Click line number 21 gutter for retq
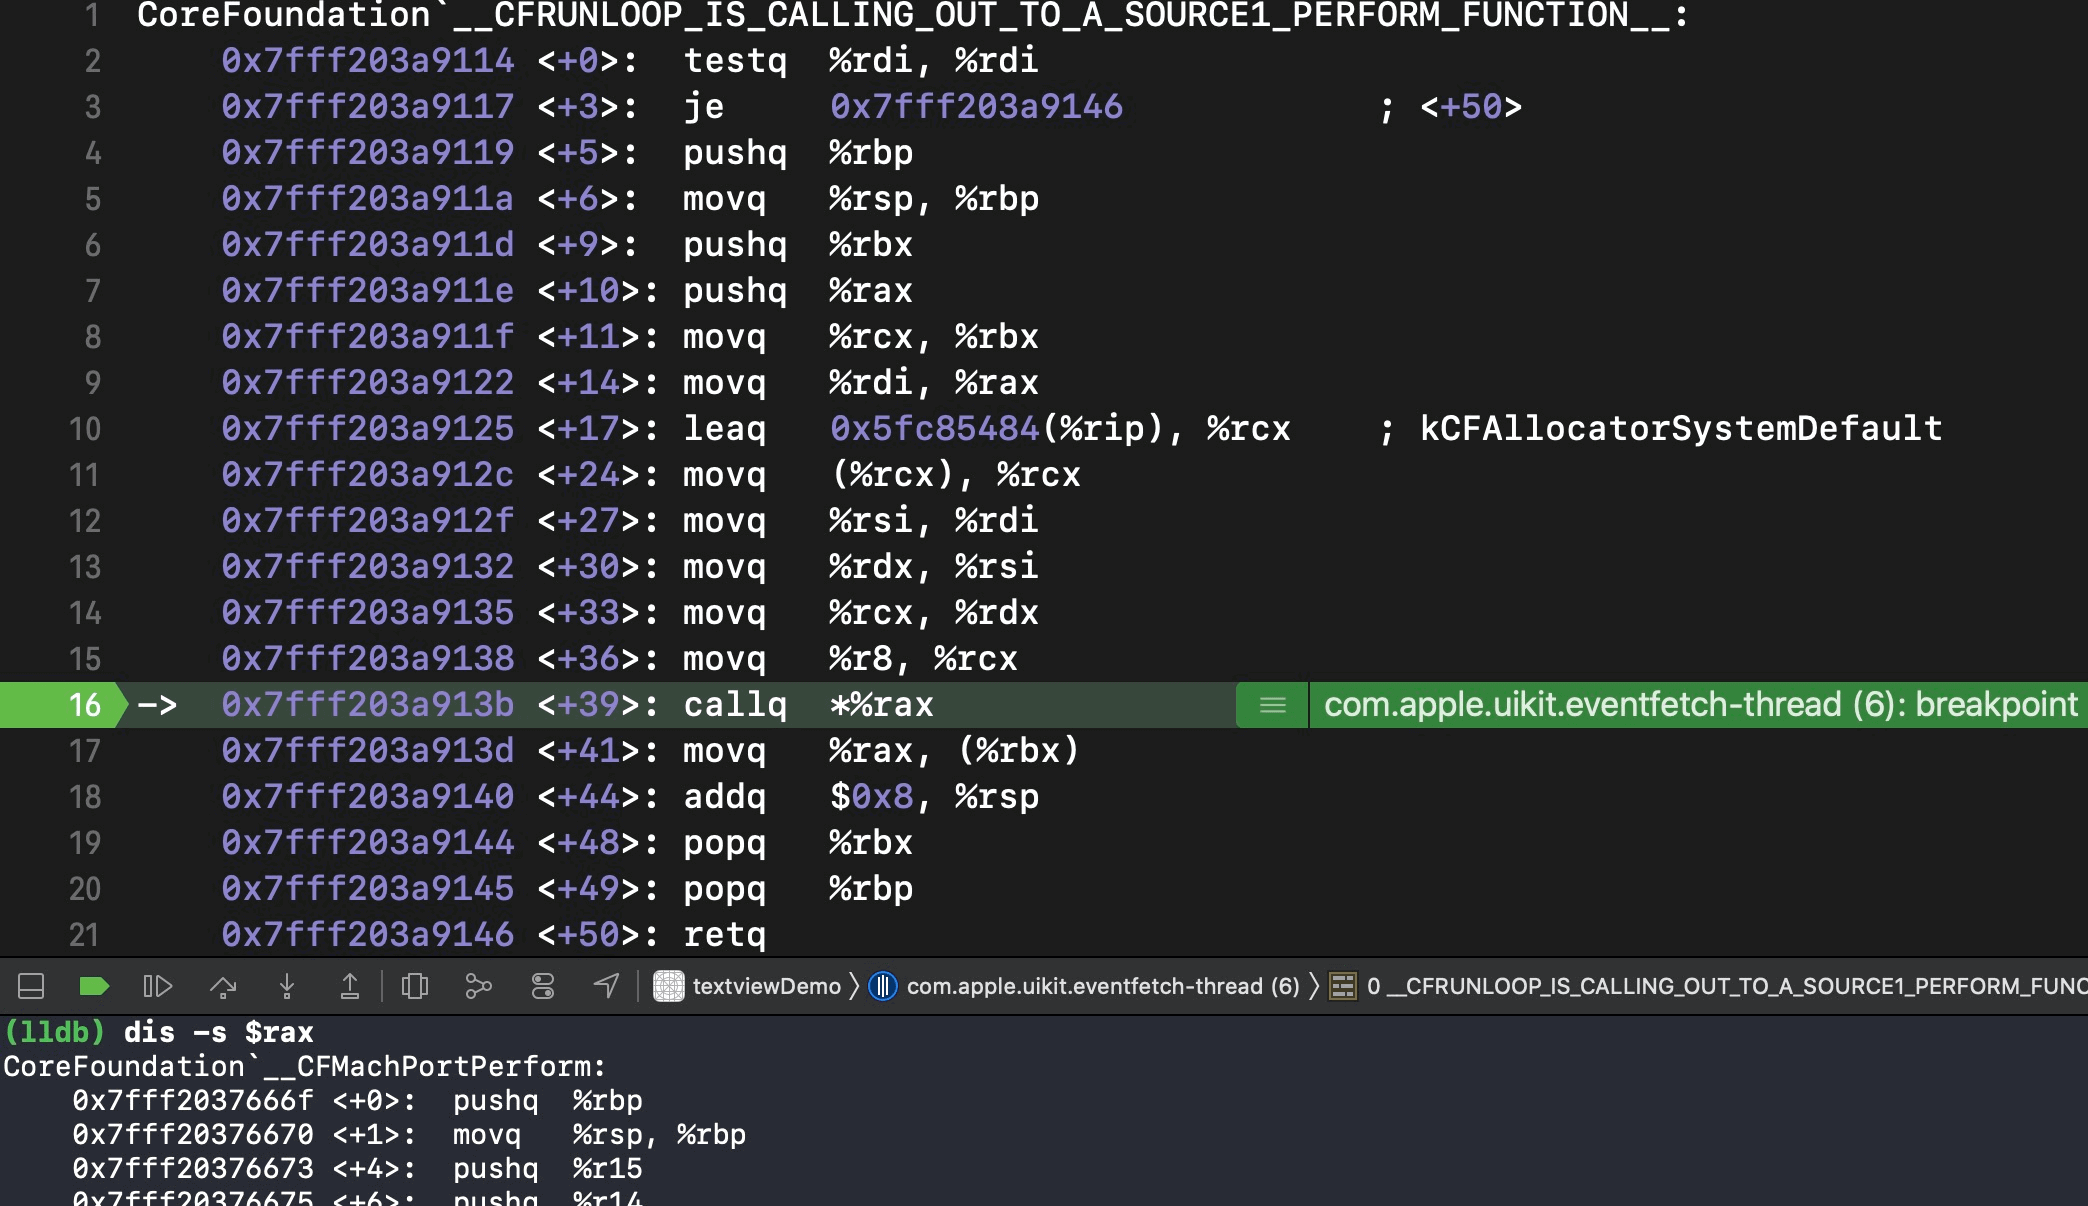Viewport: 2088px width, 1206px height. click(85, 935)
